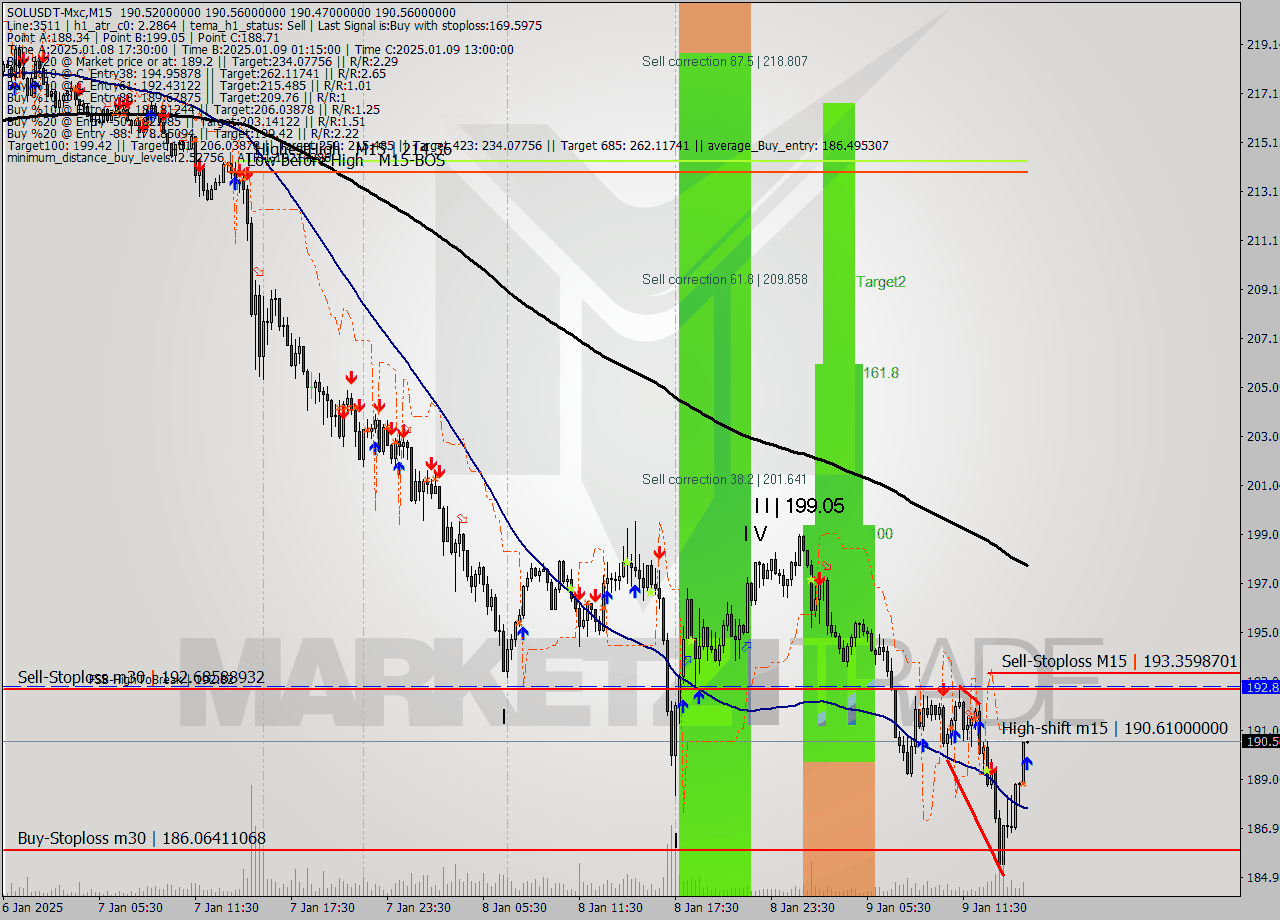
Task: Click the M15-BOS label
Action: tap(411, 161)
